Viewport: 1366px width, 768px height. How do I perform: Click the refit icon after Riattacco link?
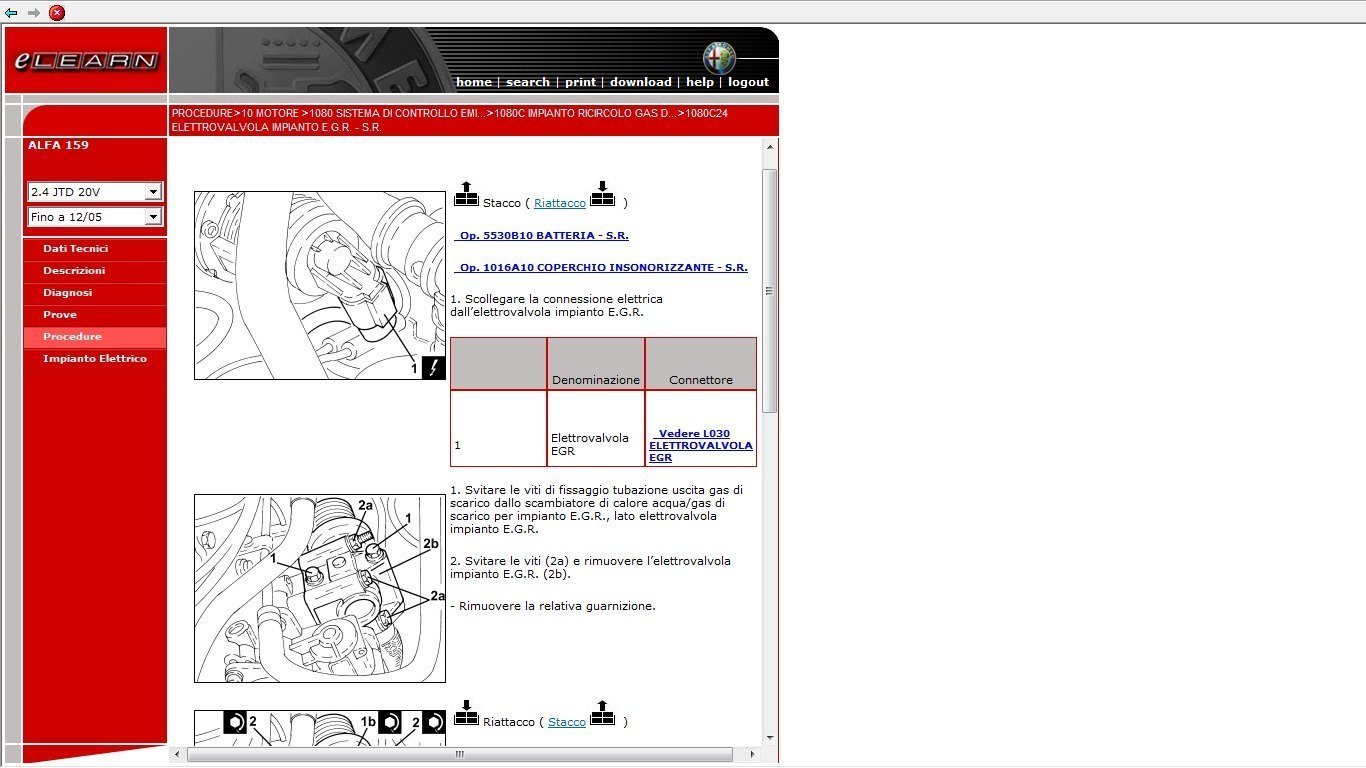(602, 194)
